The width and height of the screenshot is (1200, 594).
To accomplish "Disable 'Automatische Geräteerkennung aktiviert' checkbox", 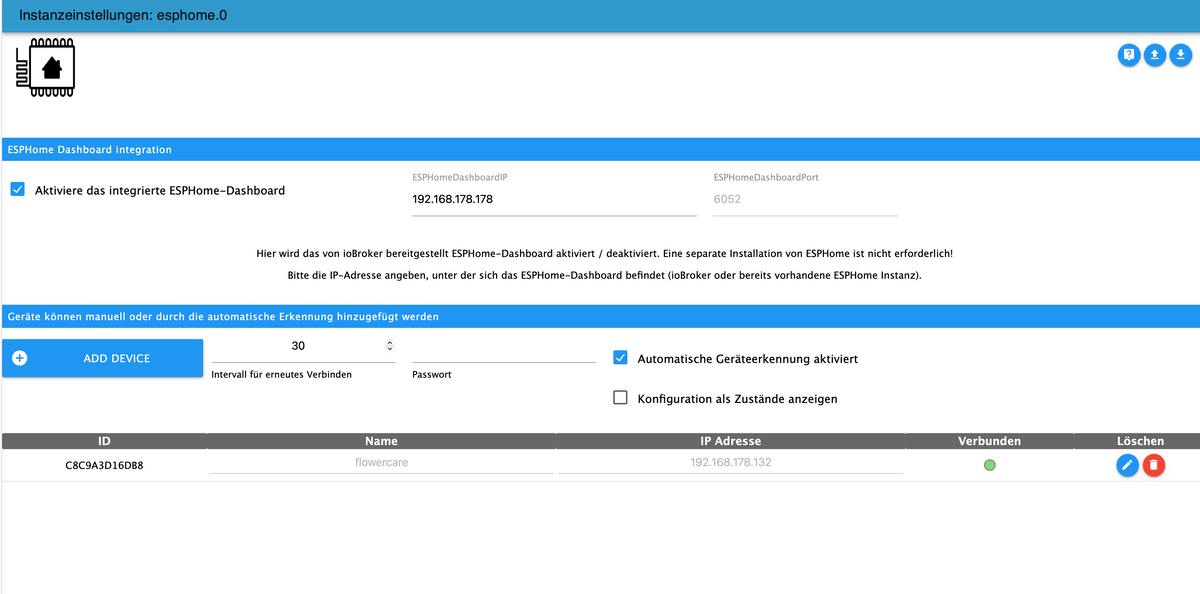I will point(620,358).
